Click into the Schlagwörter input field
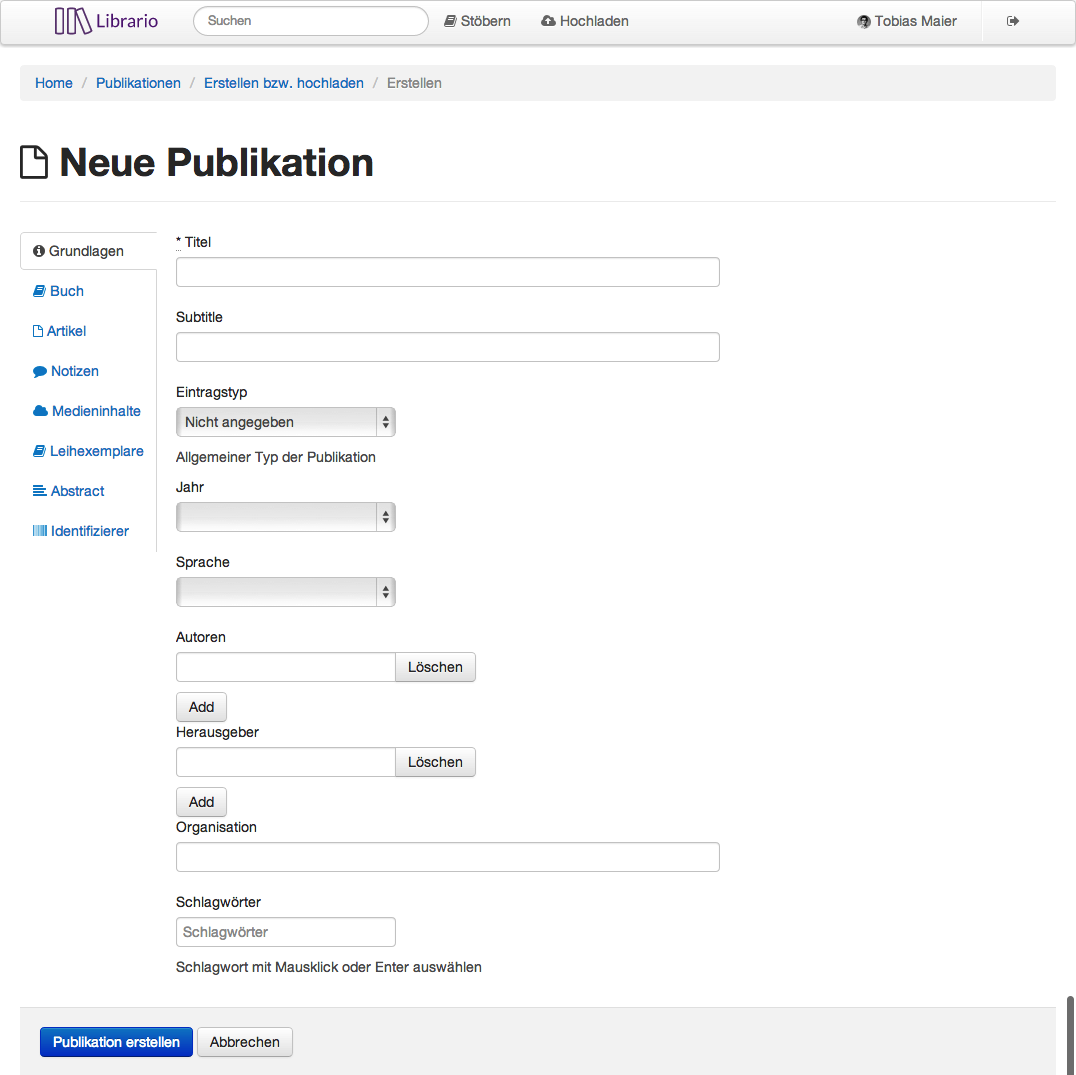Viewport: 1076px width, 1075px height. [x=285, y=932]
